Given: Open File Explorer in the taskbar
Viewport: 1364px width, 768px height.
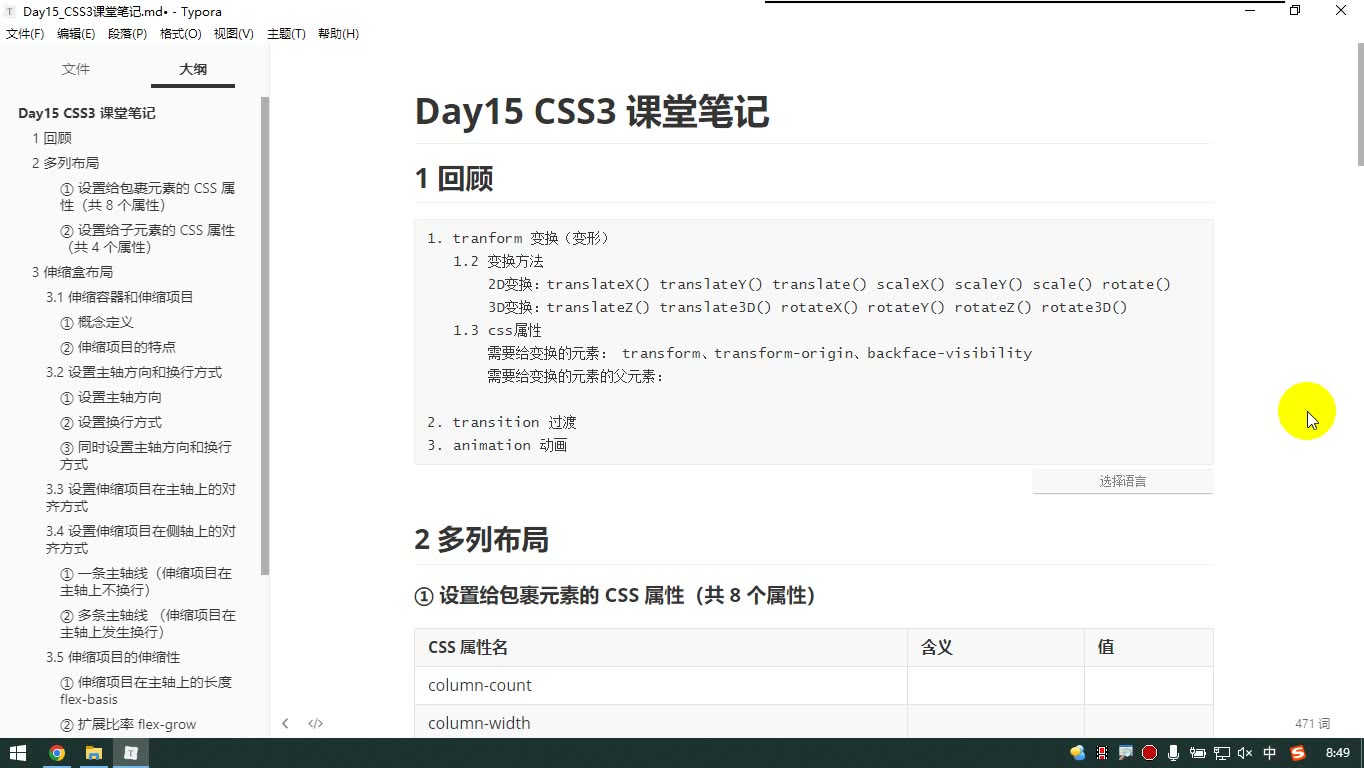Looking at the screenshot, I should pos(94,753).
